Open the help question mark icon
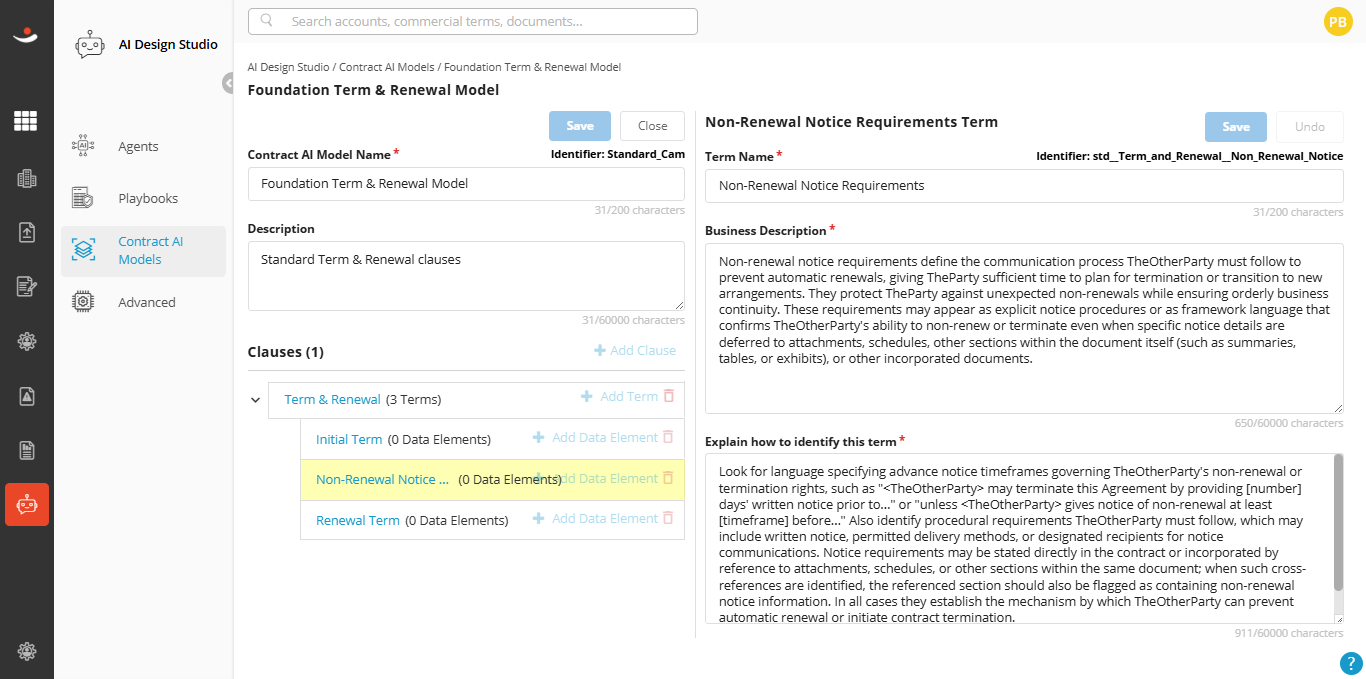Screen dimensions: 1366x679 (x=1350, y=663)
